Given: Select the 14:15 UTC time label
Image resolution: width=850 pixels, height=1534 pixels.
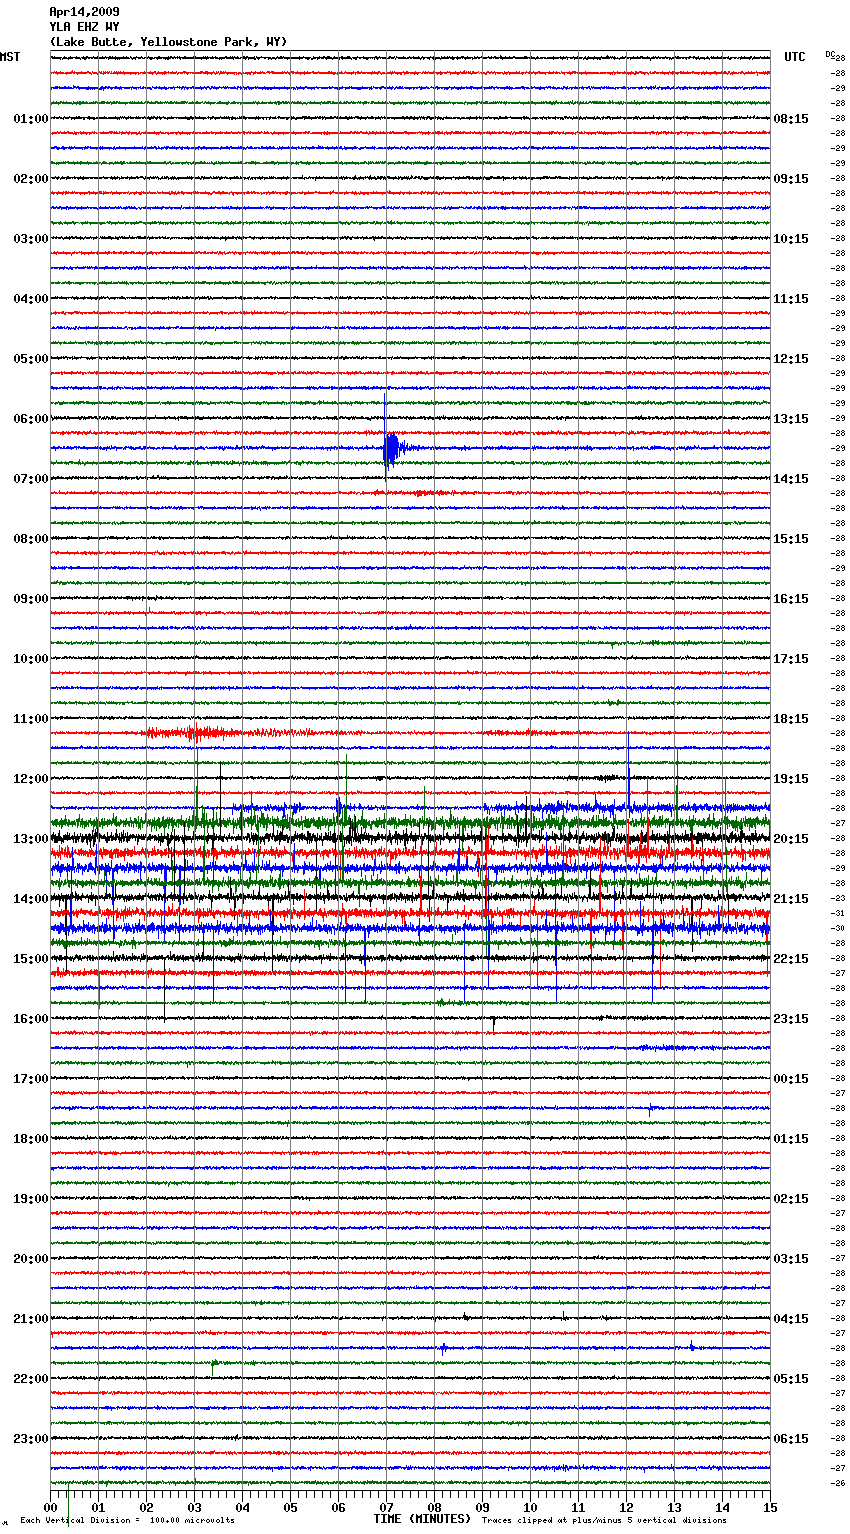Looking at the screenshot, I should 791,479.
